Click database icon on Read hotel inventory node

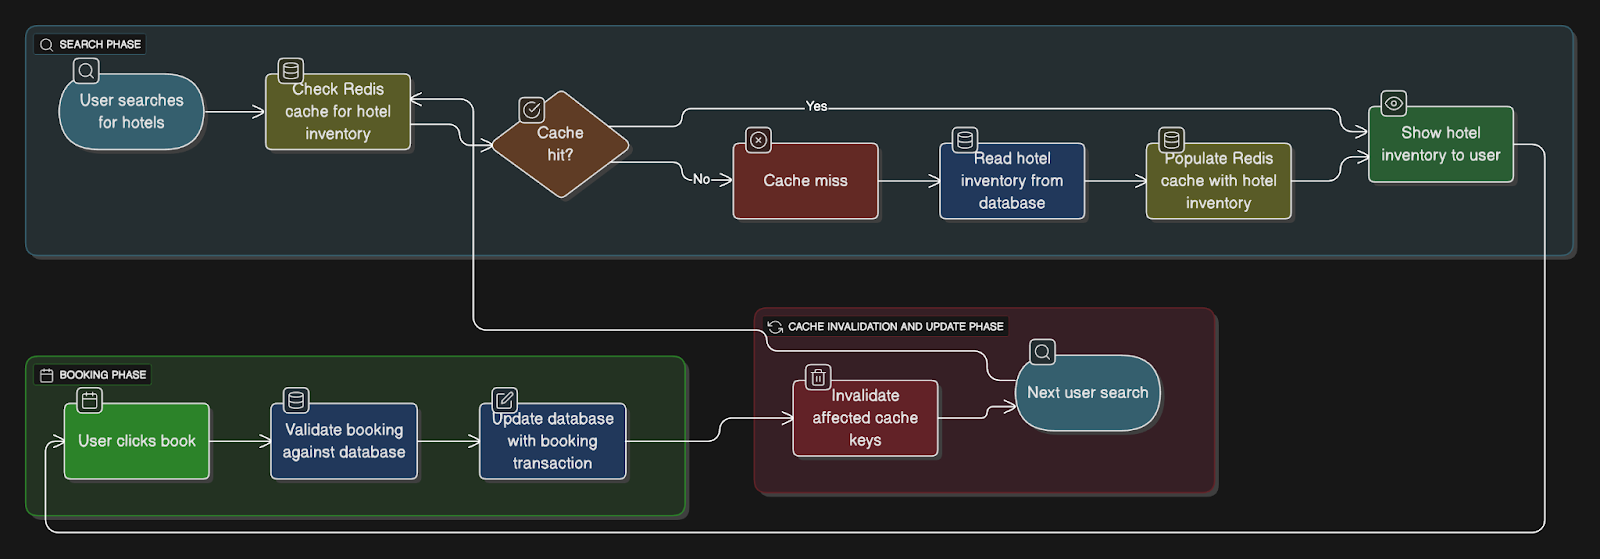tap(965, 140)
